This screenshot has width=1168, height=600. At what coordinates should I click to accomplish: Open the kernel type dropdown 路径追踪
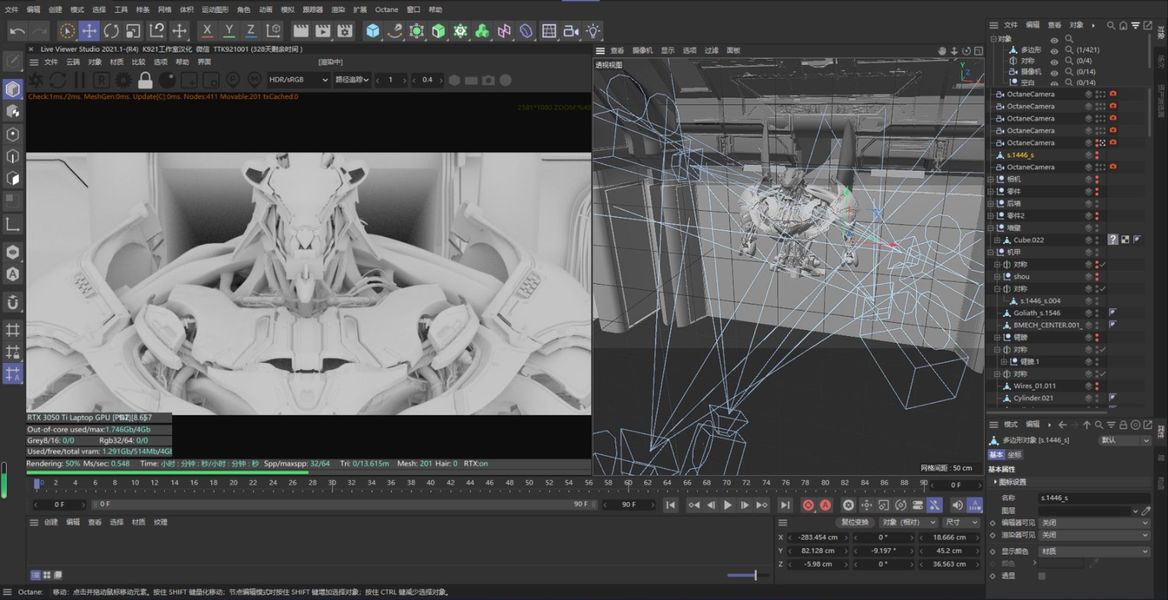click(352, 80)
